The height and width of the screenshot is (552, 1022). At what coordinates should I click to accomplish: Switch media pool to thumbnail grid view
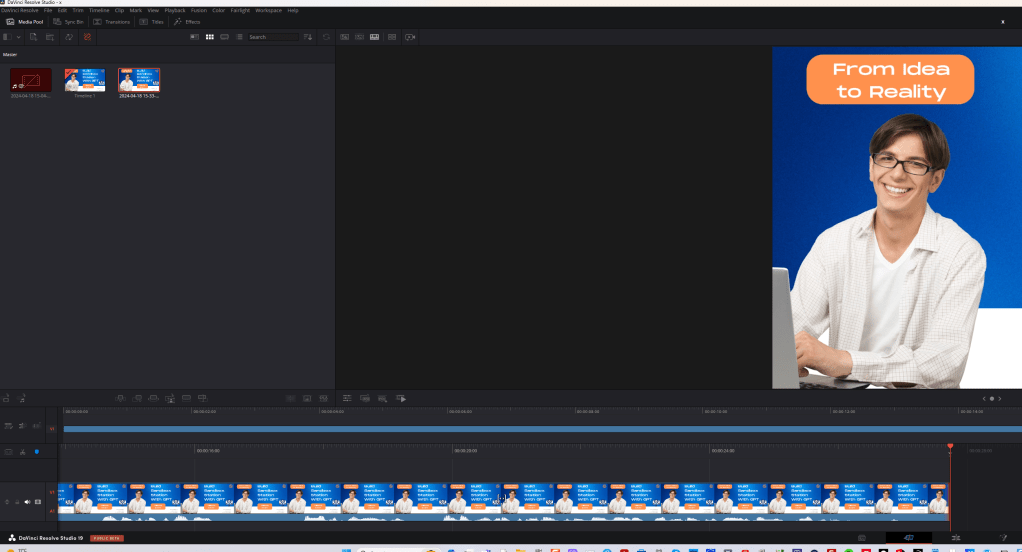point(209,37)
